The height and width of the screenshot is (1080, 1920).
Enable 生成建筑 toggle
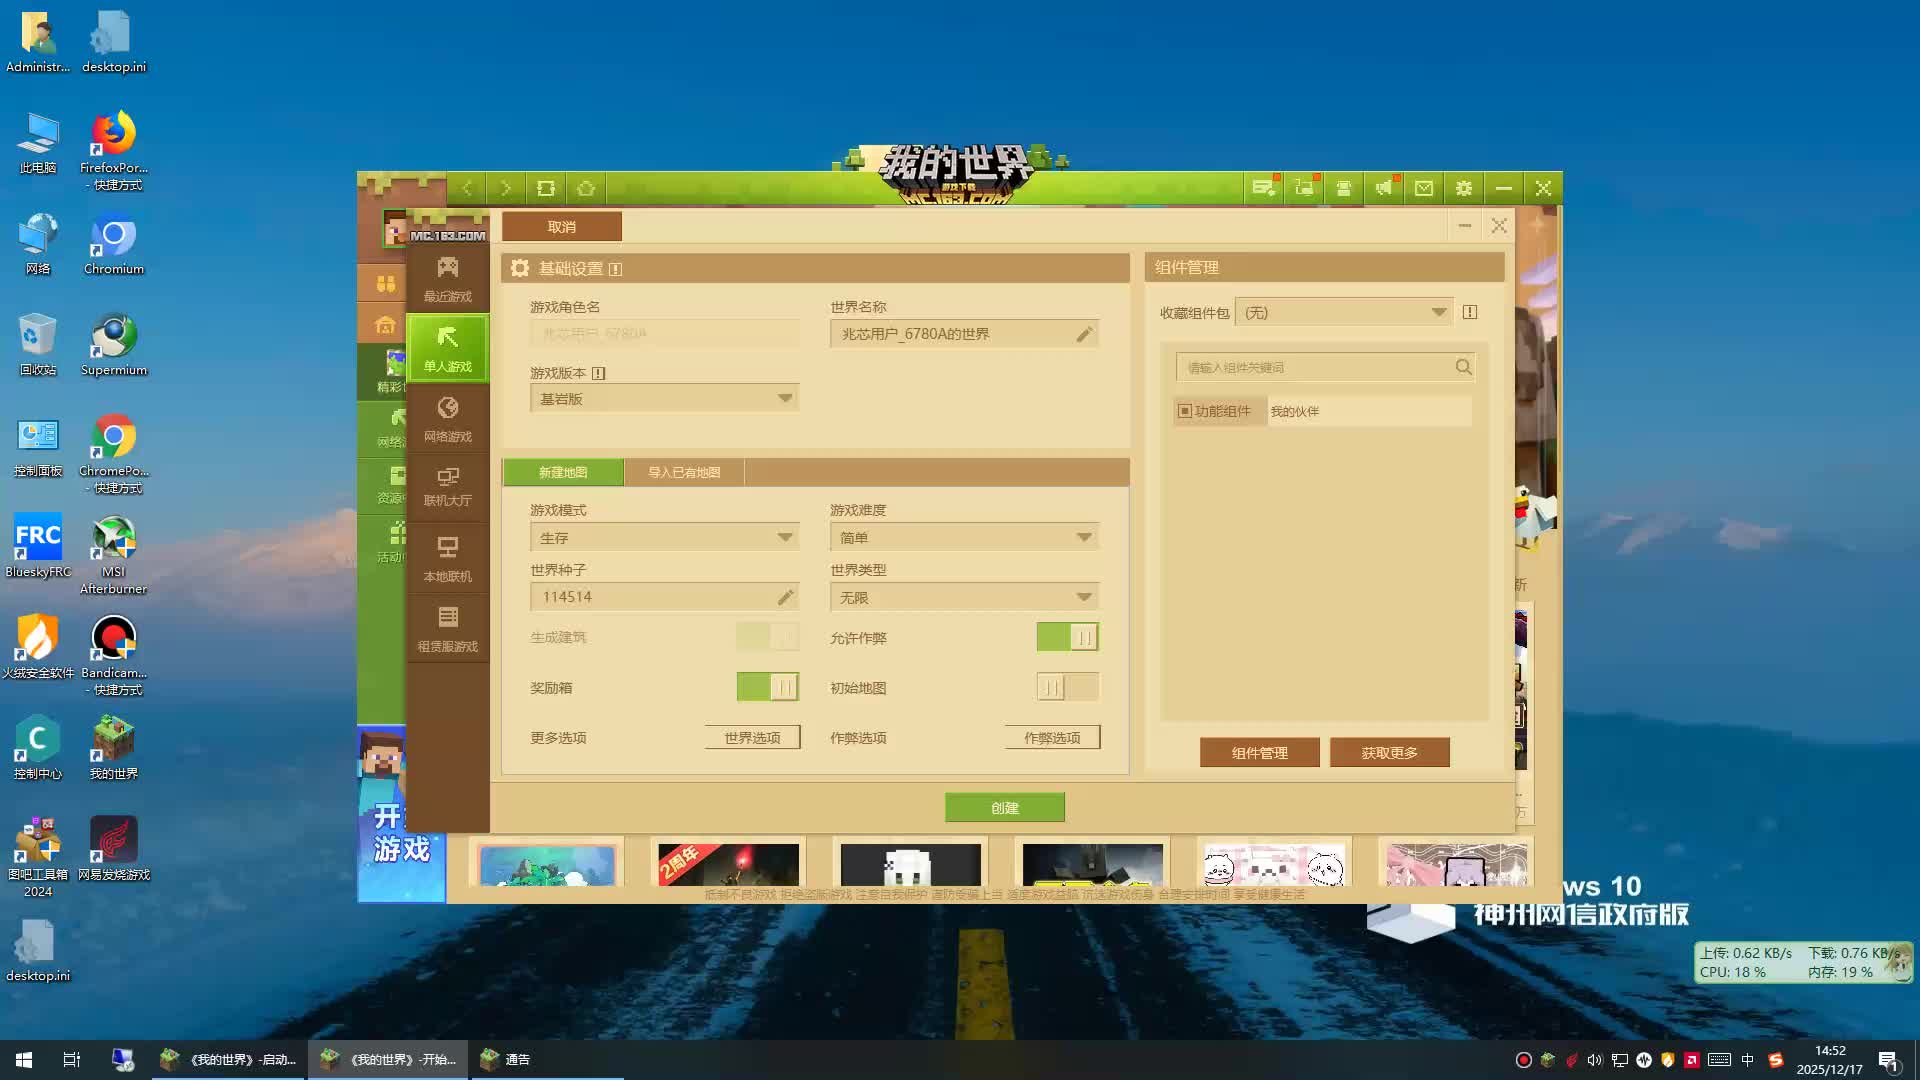coord(766,637)
